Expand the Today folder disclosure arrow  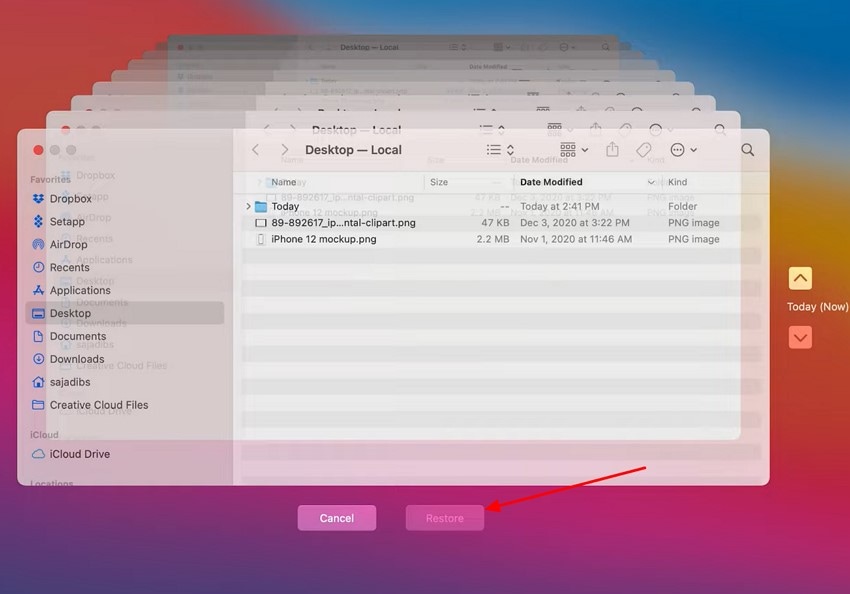click(x=248, y=206)
